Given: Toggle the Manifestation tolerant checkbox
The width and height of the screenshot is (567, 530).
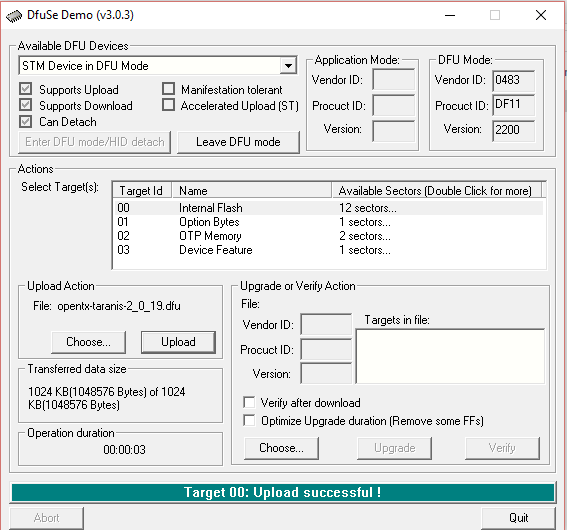Looking at the screenshot, I should (x=169, y=89).
